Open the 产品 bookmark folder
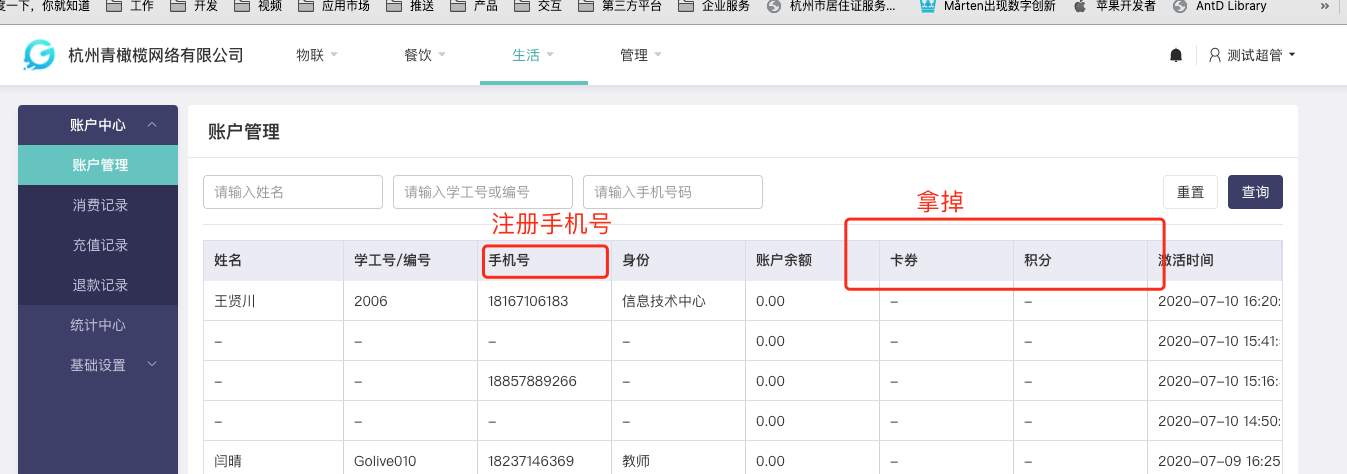This screenshot has width=1347, height=474. click(475, 6)
